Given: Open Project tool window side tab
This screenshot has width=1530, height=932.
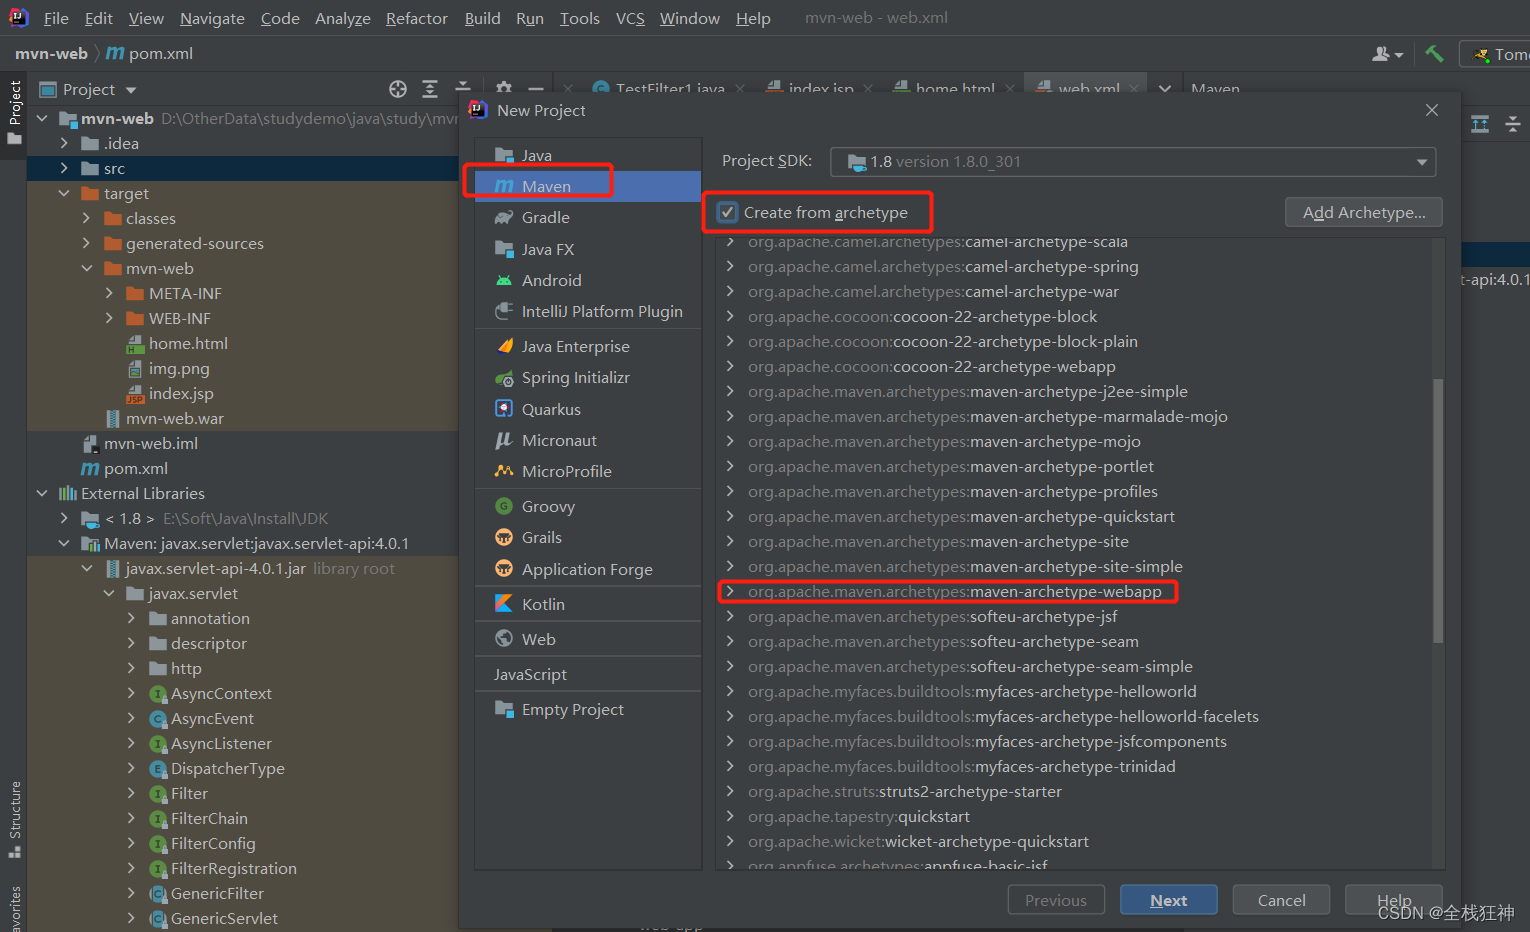Looking at the screenshot, I should tap(14, 113).
